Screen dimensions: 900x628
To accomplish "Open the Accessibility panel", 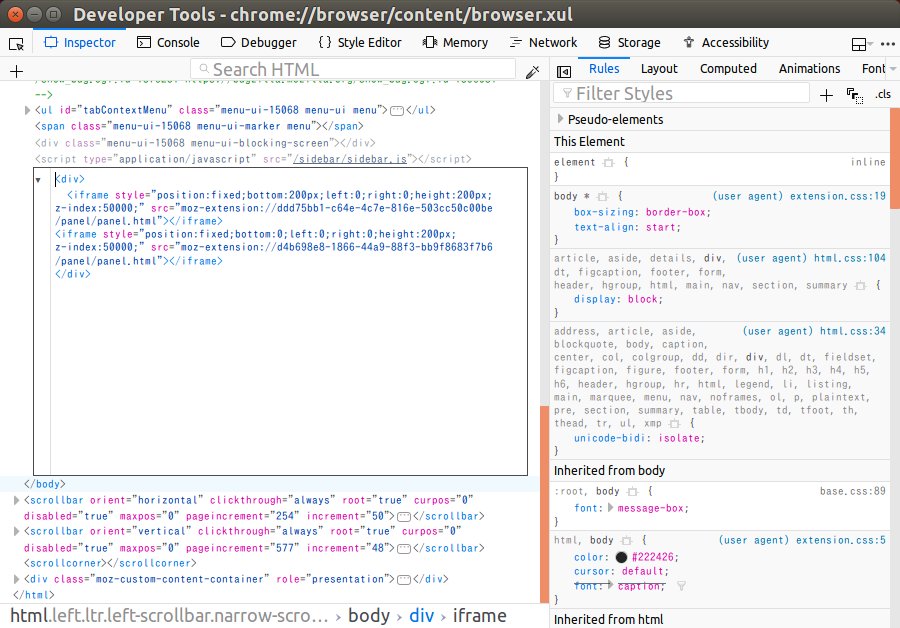I will point(726,42).
